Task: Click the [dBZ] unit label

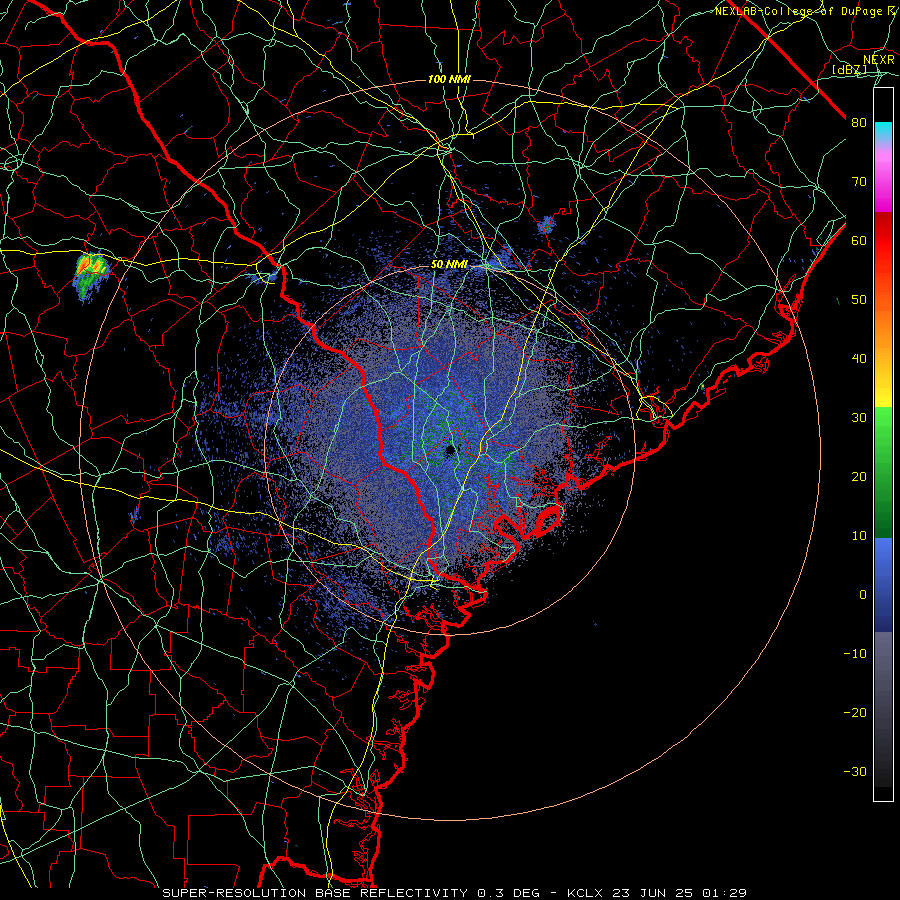Action: [849, 69]
